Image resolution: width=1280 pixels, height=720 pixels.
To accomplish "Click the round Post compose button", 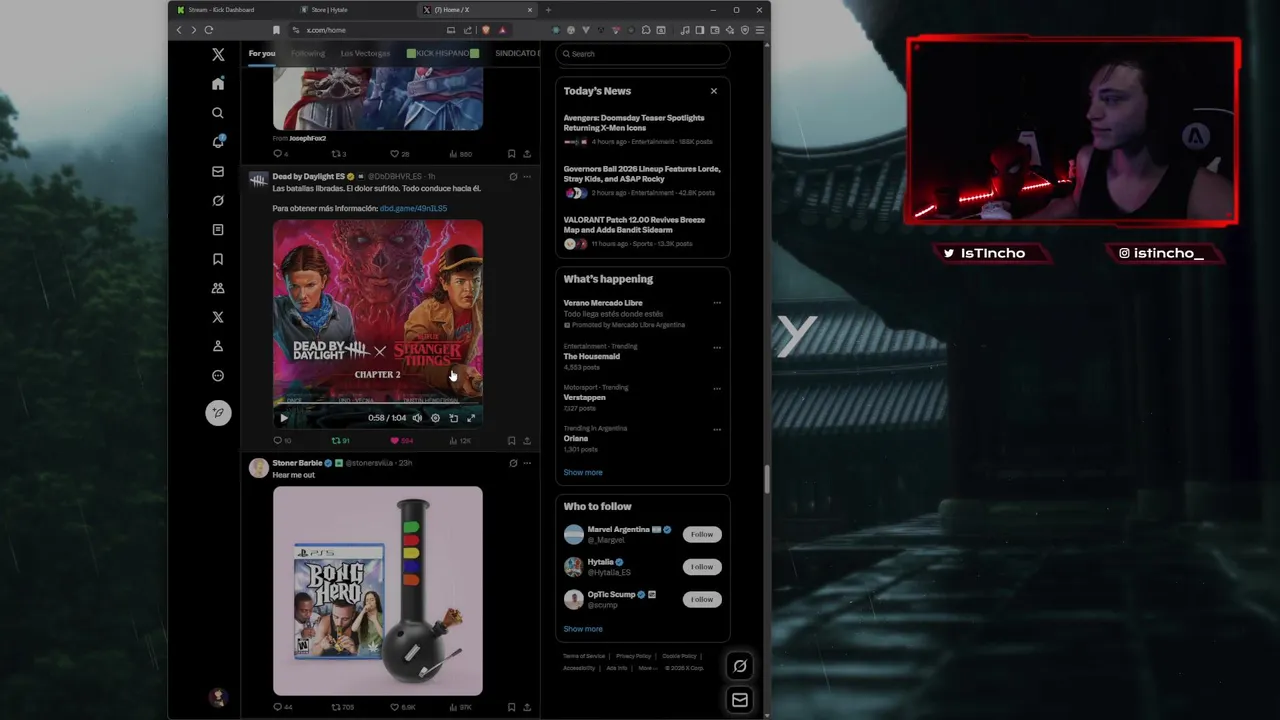I will pos(218,413).
